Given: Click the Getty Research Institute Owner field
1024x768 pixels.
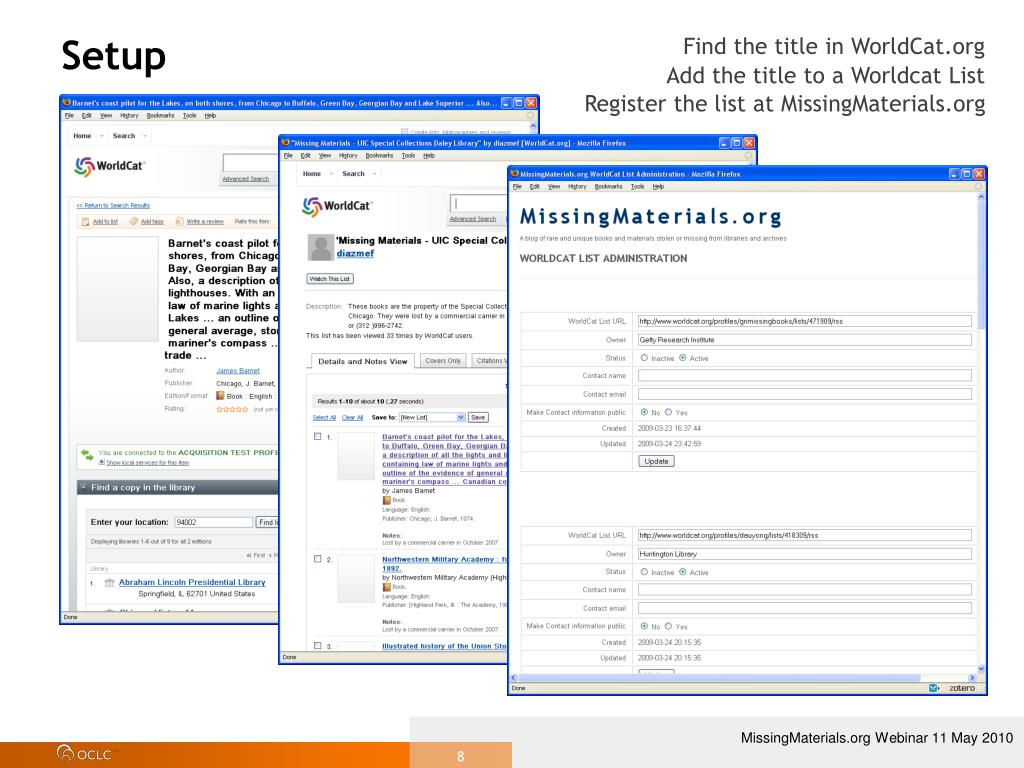Looking at the screenshot, I should 805,340.
